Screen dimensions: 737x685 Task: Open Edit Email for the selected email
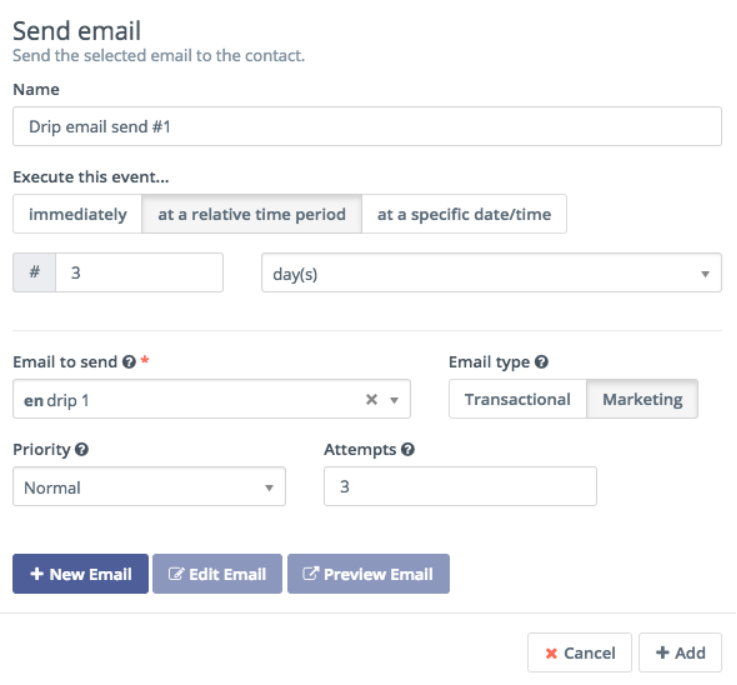coord(217,574)
